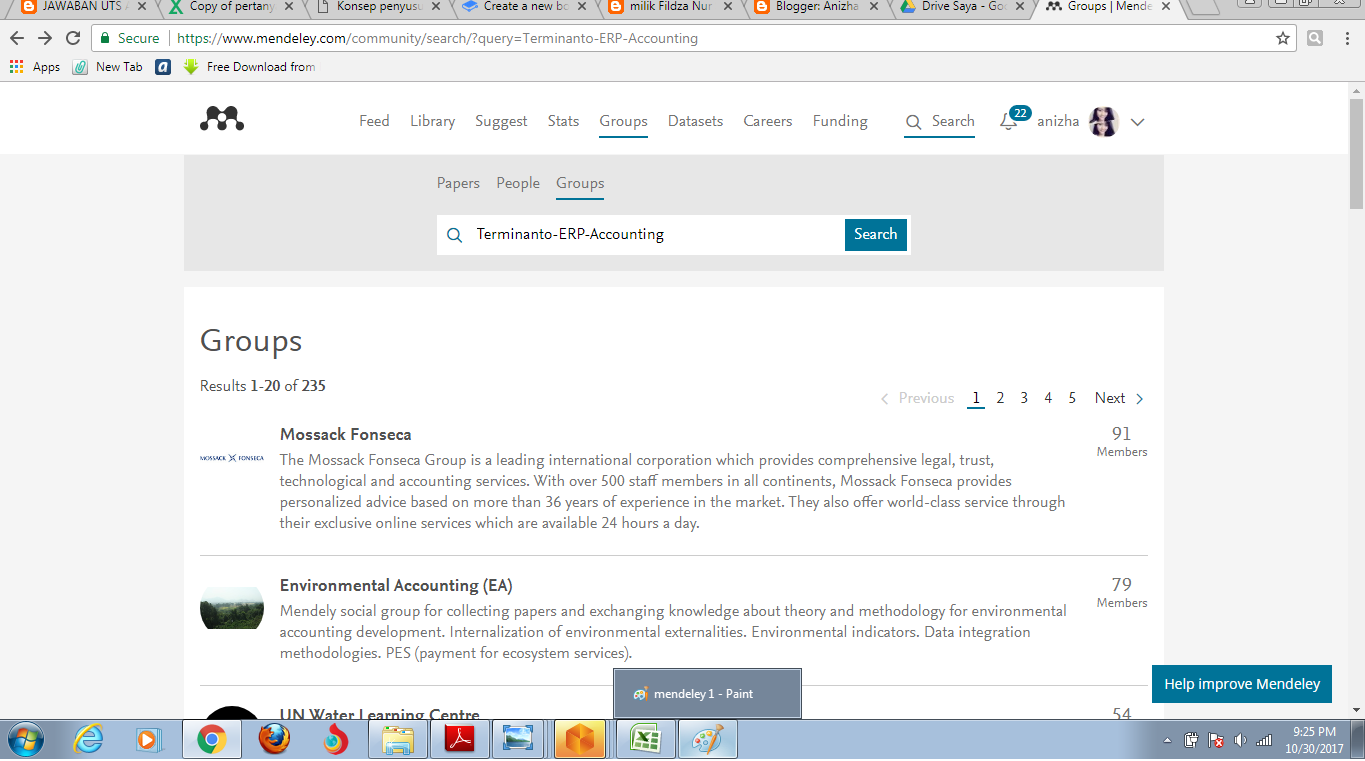Click the anizha profile avatar
This screenshot has height=761, width=1365.
click(x=1103, y=121)
